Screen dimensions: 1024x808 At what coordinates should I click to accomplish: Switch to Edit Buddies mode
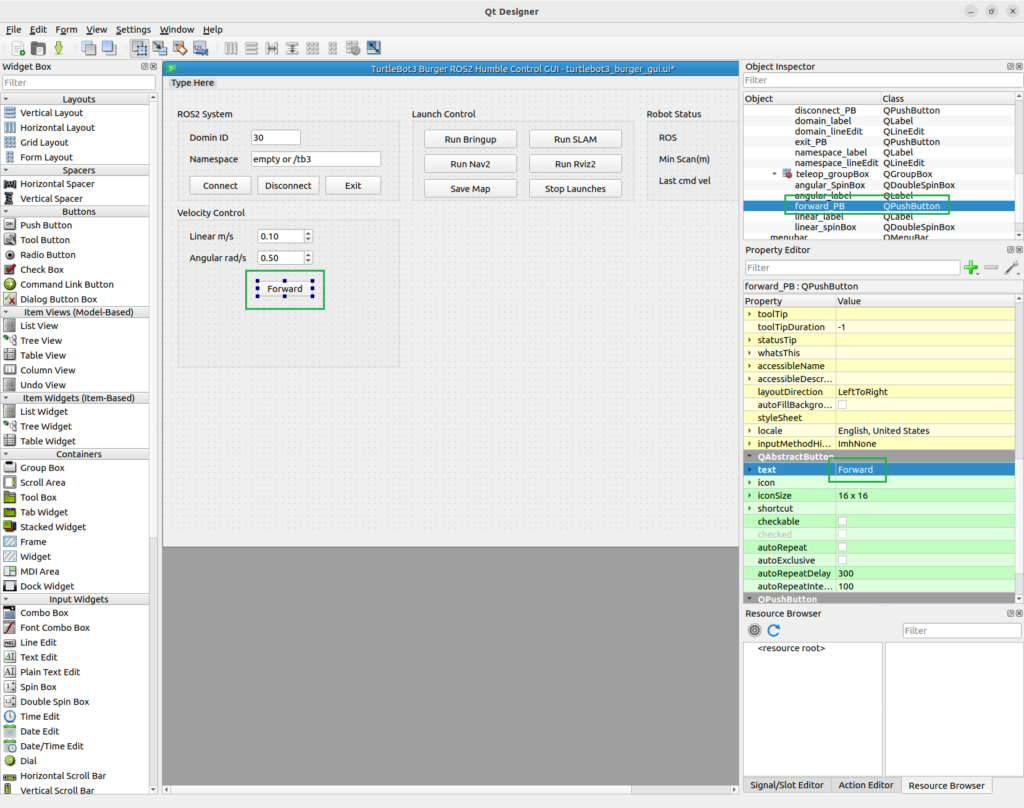click(x=180, y=48)
